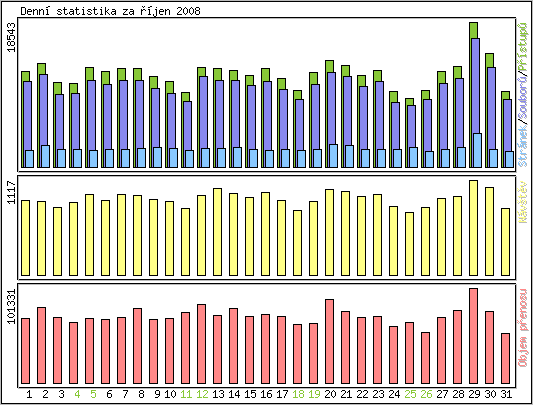Viewport: 533px width, 405px height.
Task: Click day label 23 on the x-axis
Action: tap(378, 394)
